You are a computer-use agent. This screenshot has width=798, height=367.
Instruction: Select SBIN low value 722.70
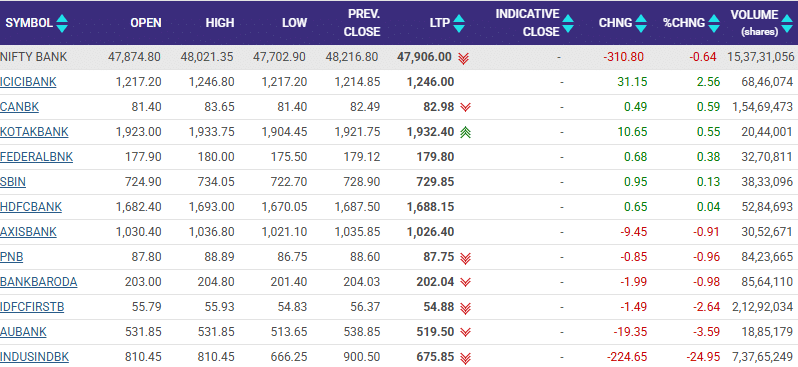click(x=289, y=182)
